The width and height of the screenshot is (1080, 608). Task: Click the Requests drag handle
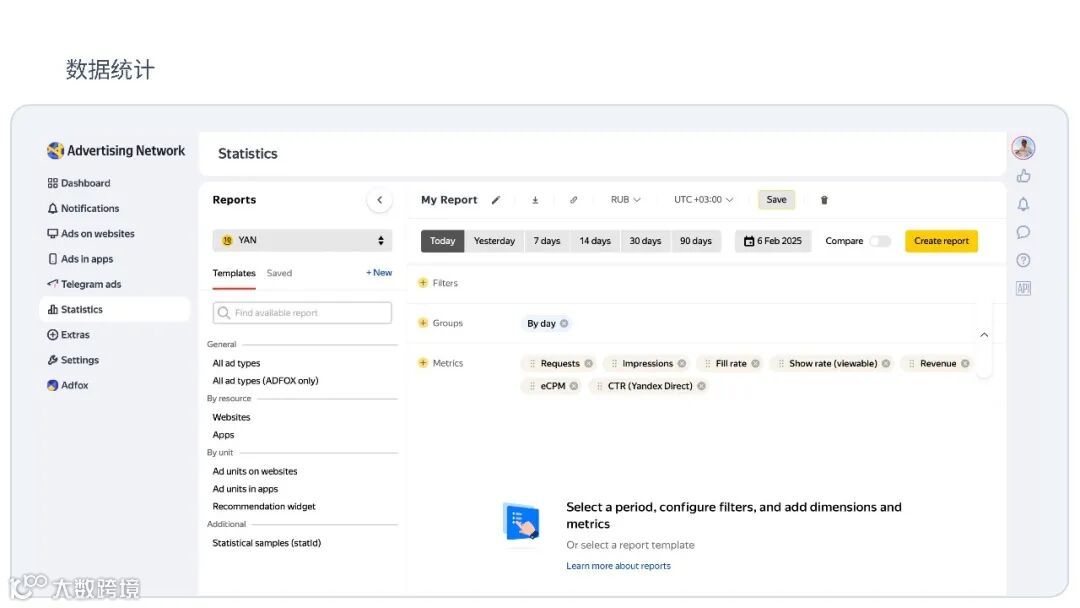[x=532, y=364]
